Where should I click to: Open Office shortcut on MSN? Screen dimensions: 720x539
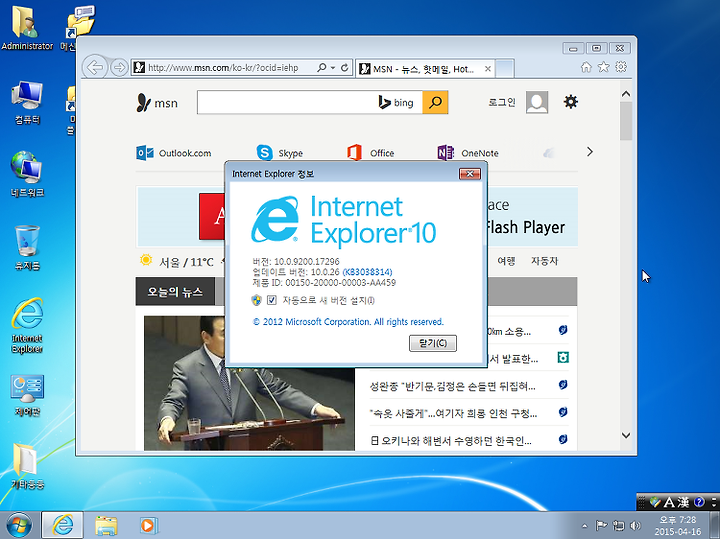371,153
